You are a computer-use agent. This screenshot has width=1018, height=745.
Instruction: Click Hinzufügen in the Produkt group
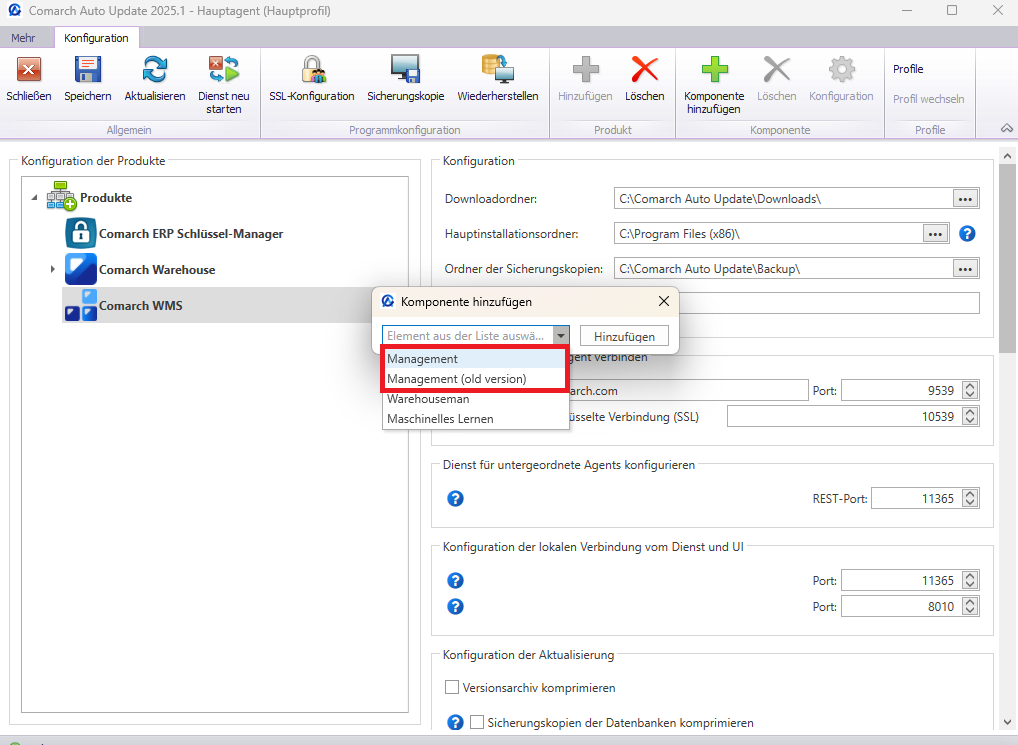(585, 69)
